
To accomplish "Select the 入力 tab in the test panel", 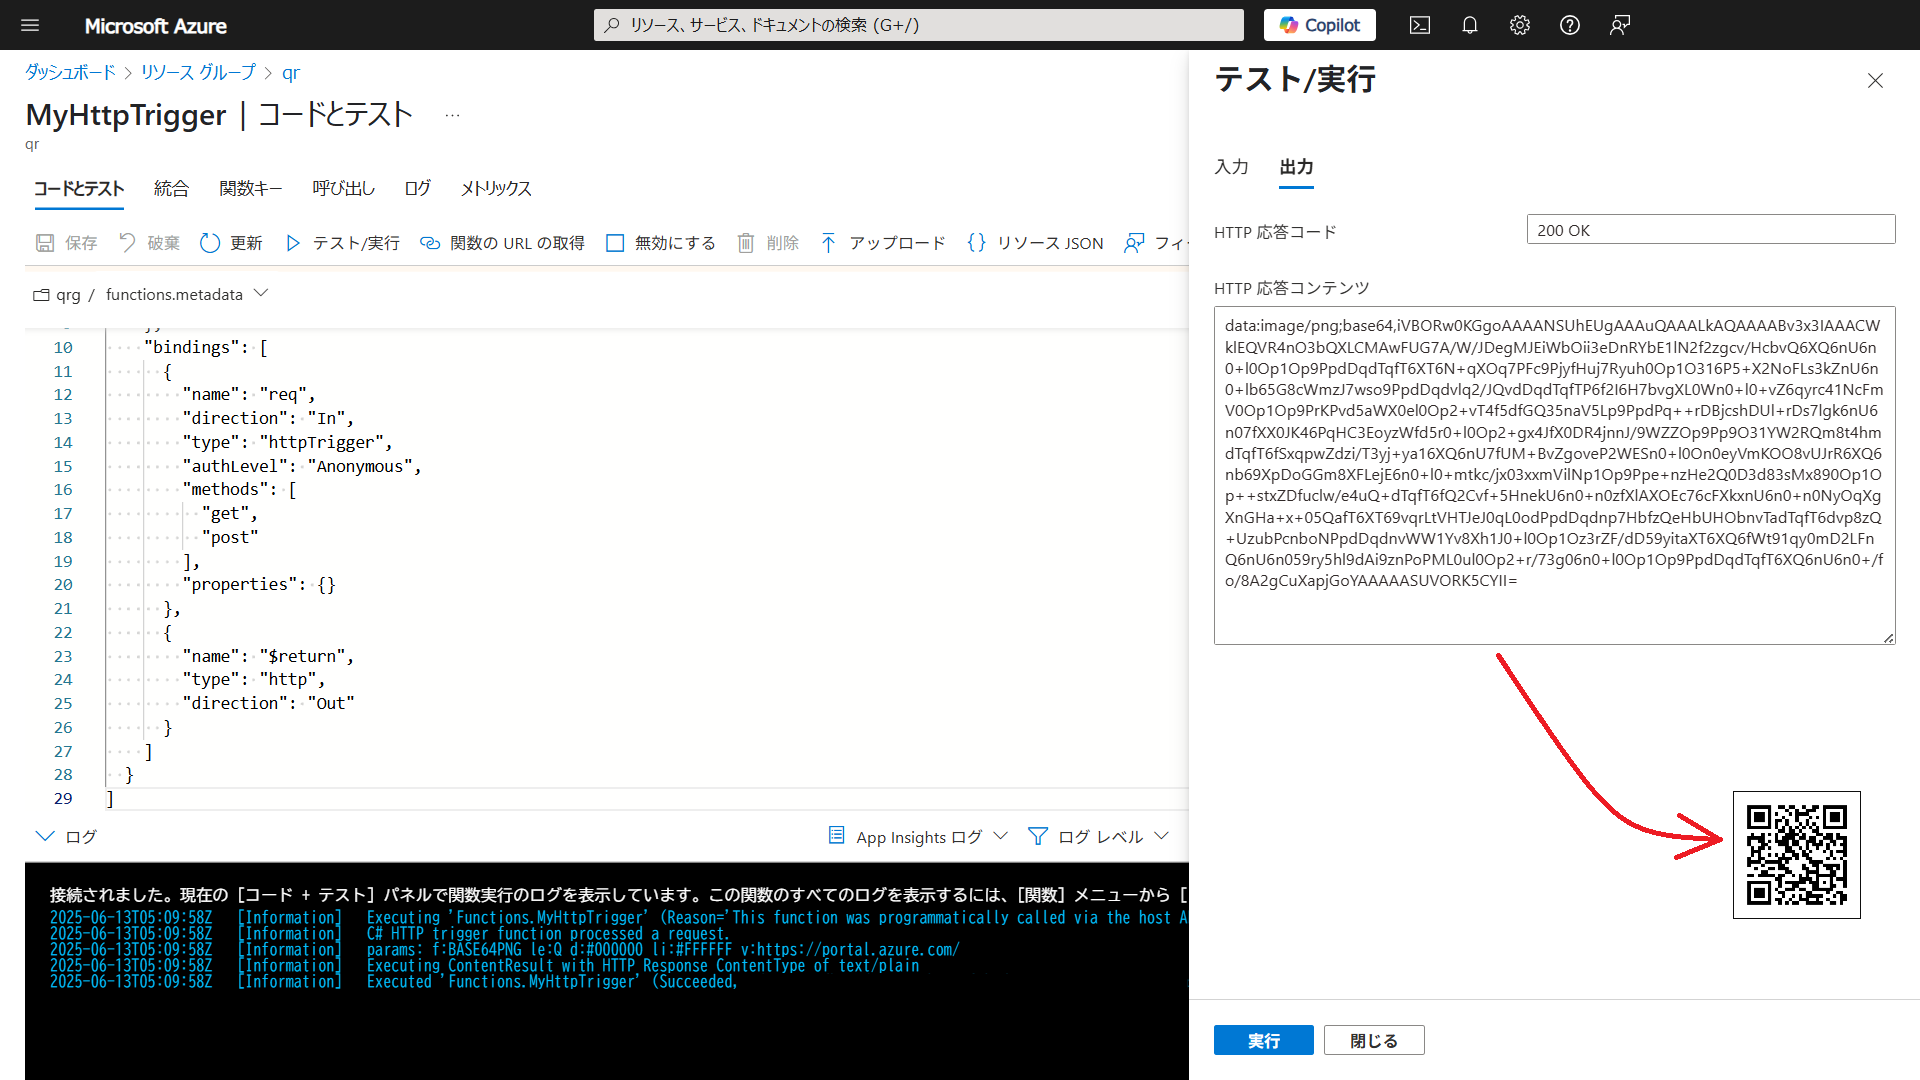I will [x=1231, y=167].
